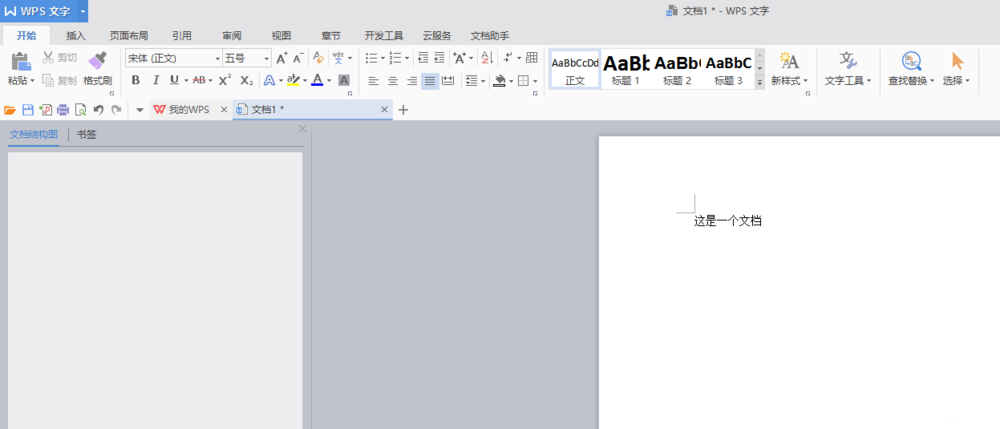
Task: Open the 页面布局 (Page Layout) tab
Action: click(128, 35)
